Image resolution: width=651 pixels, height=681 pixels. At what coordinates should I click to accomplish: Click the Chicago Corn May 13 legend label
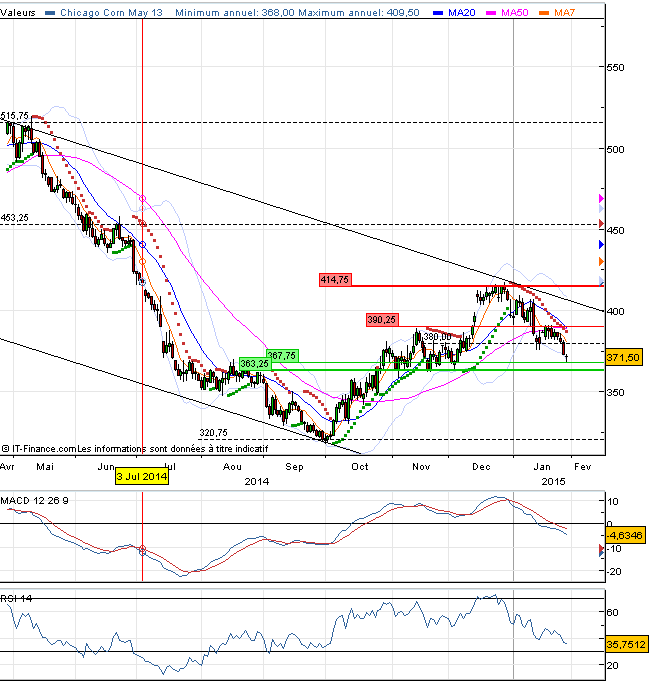(111, 13)
